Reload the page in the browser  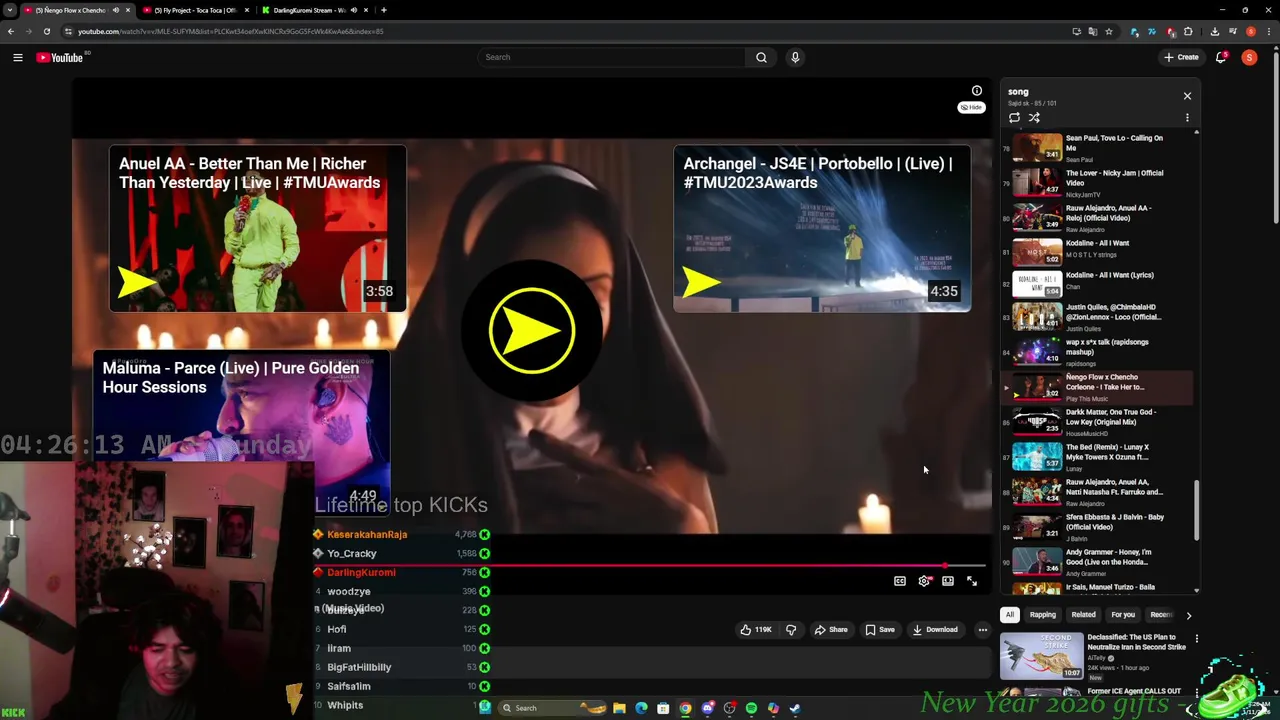click(x=46, y=31)
